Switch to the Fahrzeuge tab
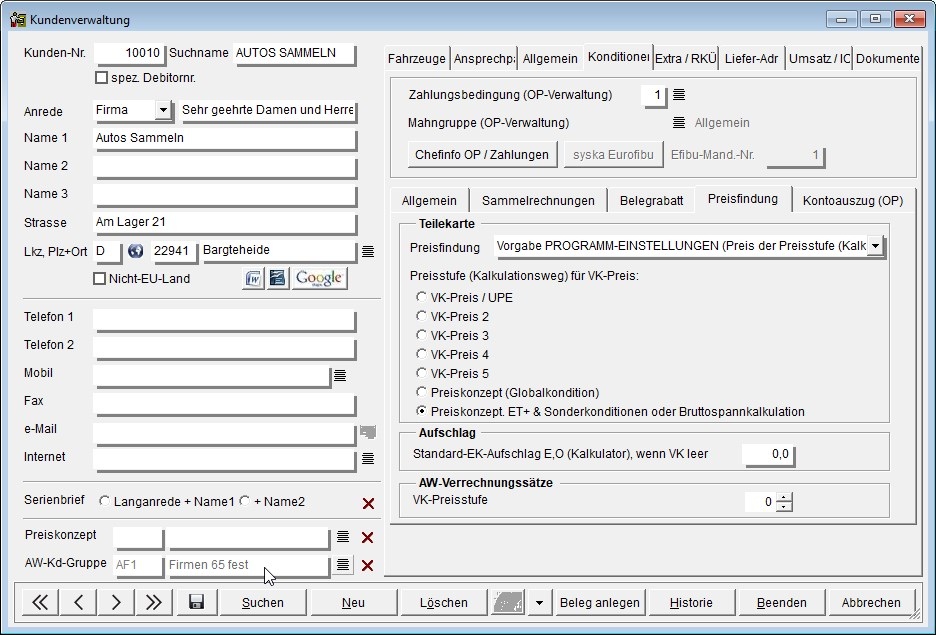936x635 pixels. [x=417, y=58]
